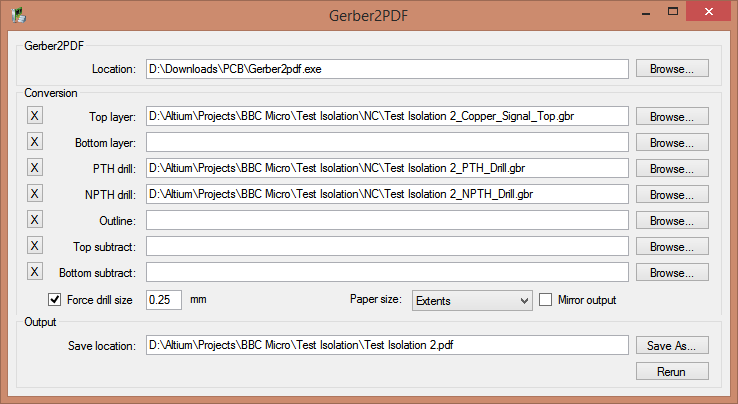Clear the NPTH drill path with X button
The width and height of the screenshot is (738, 404).
pyautogui.click(x=34, y=193)
